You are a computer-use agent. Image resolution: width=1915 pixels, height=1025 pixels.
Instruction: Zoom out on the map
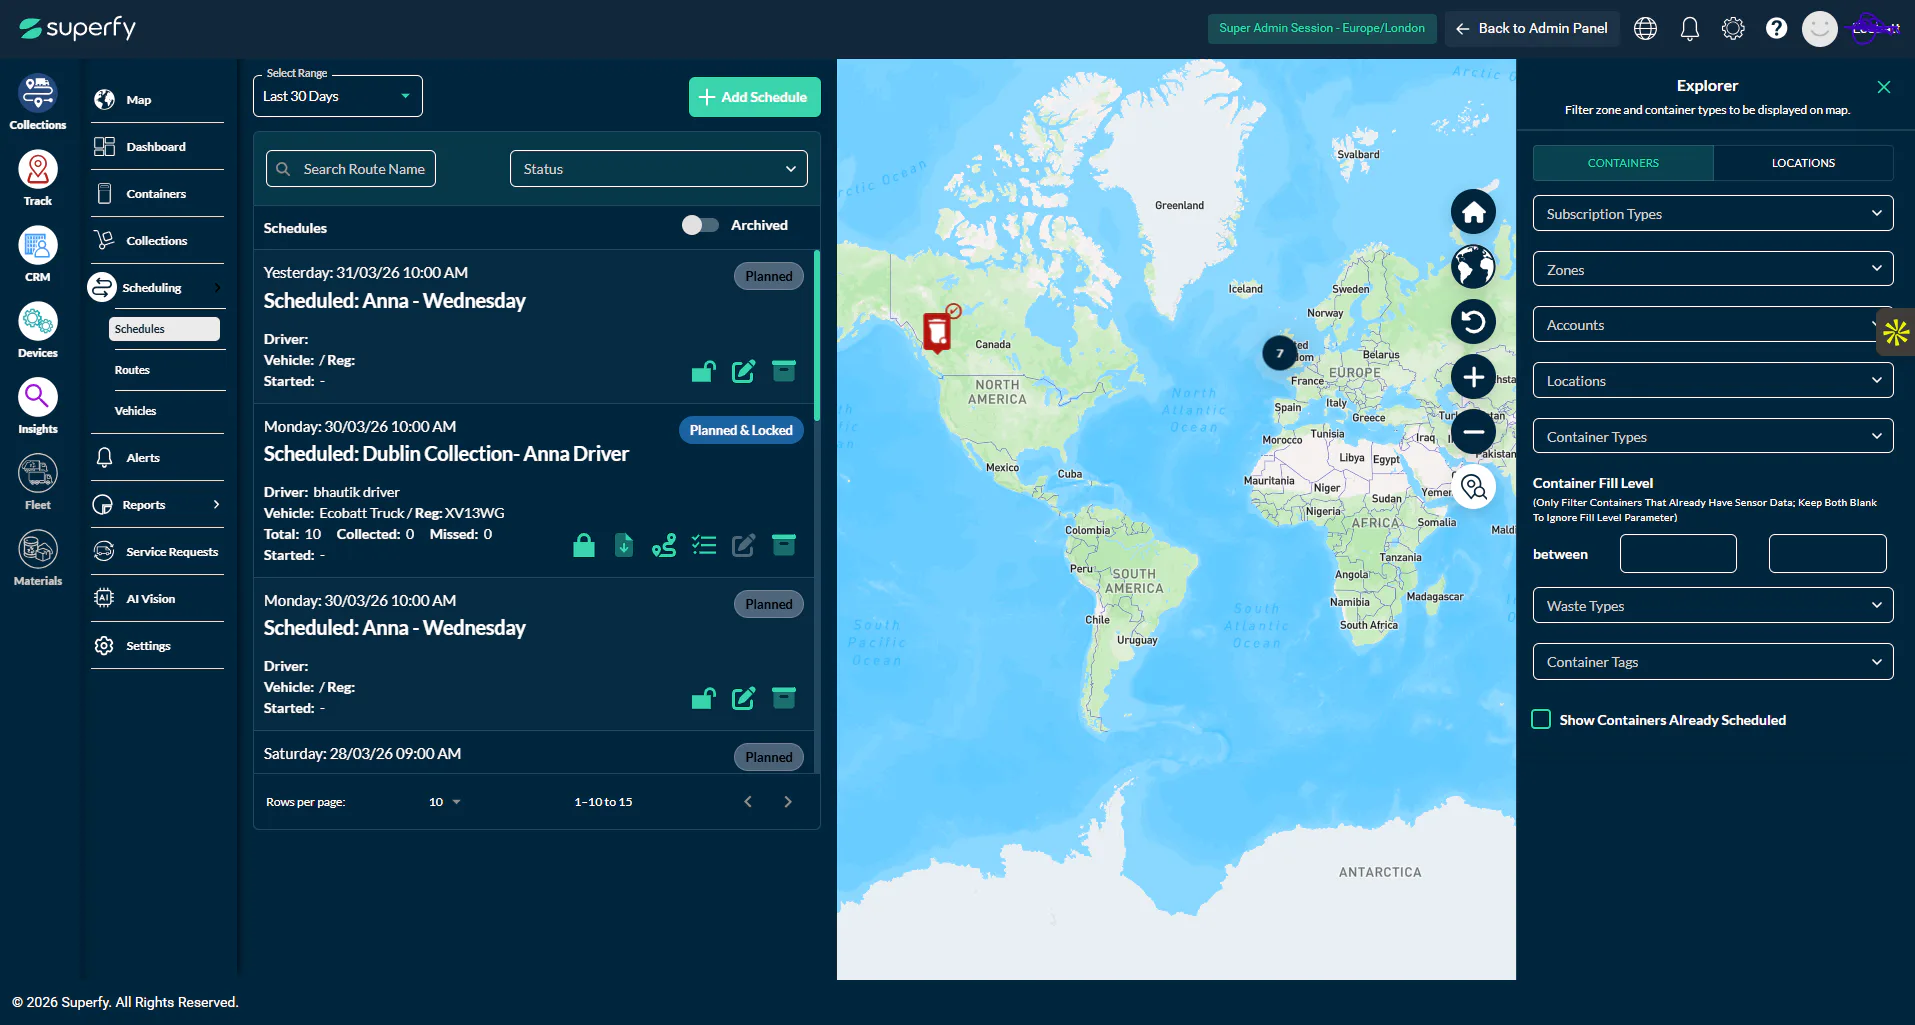pyautogui.click(x=1473, y=432)
